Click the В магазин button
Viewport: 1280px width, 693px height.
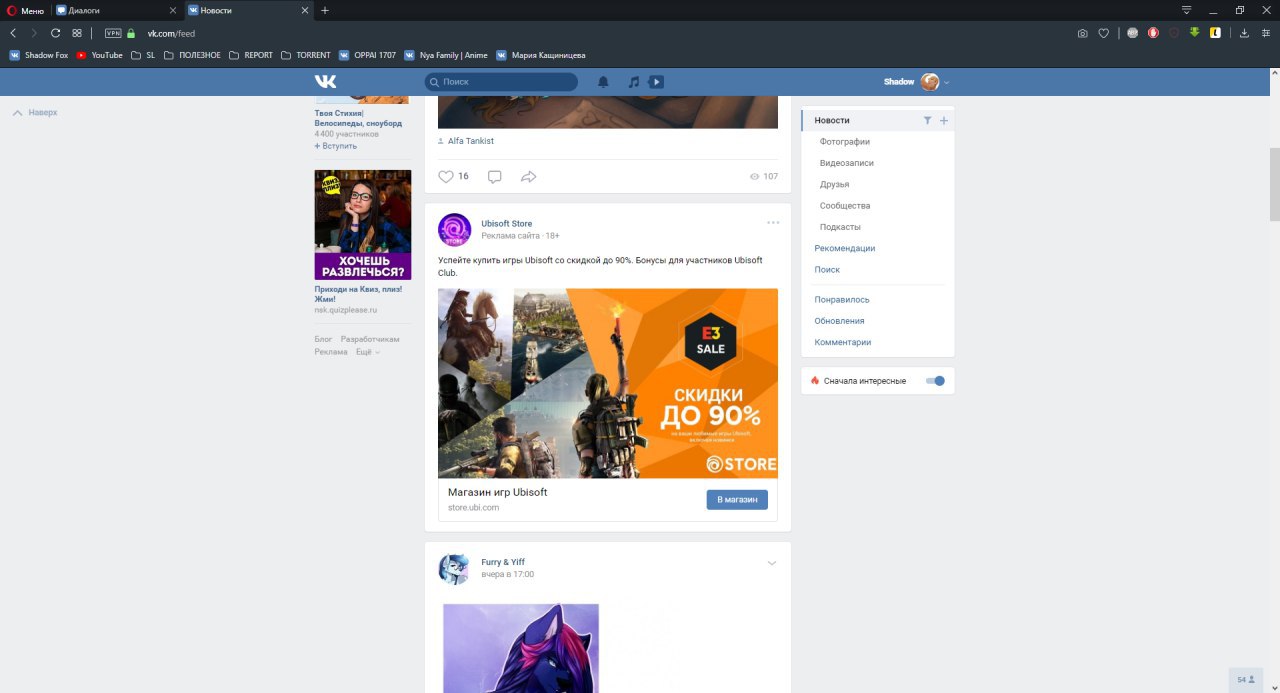(737, 499)
